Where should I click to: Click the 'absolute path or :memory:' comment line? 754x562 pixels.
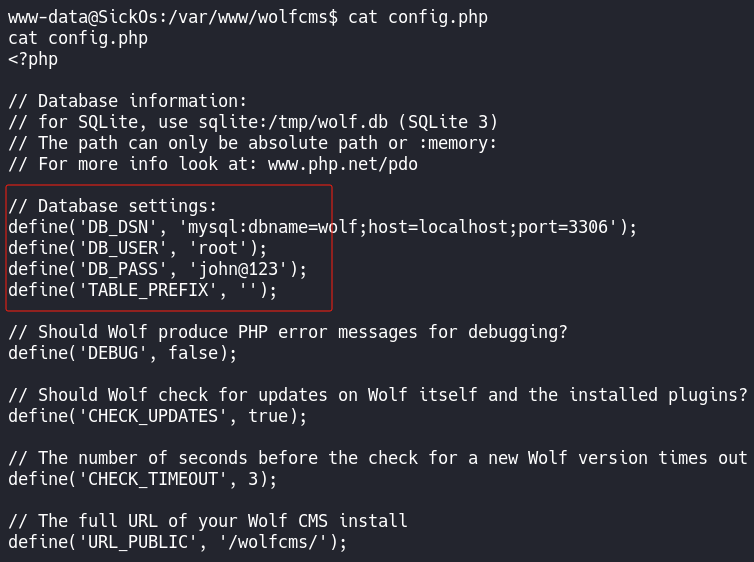point(253,143)
